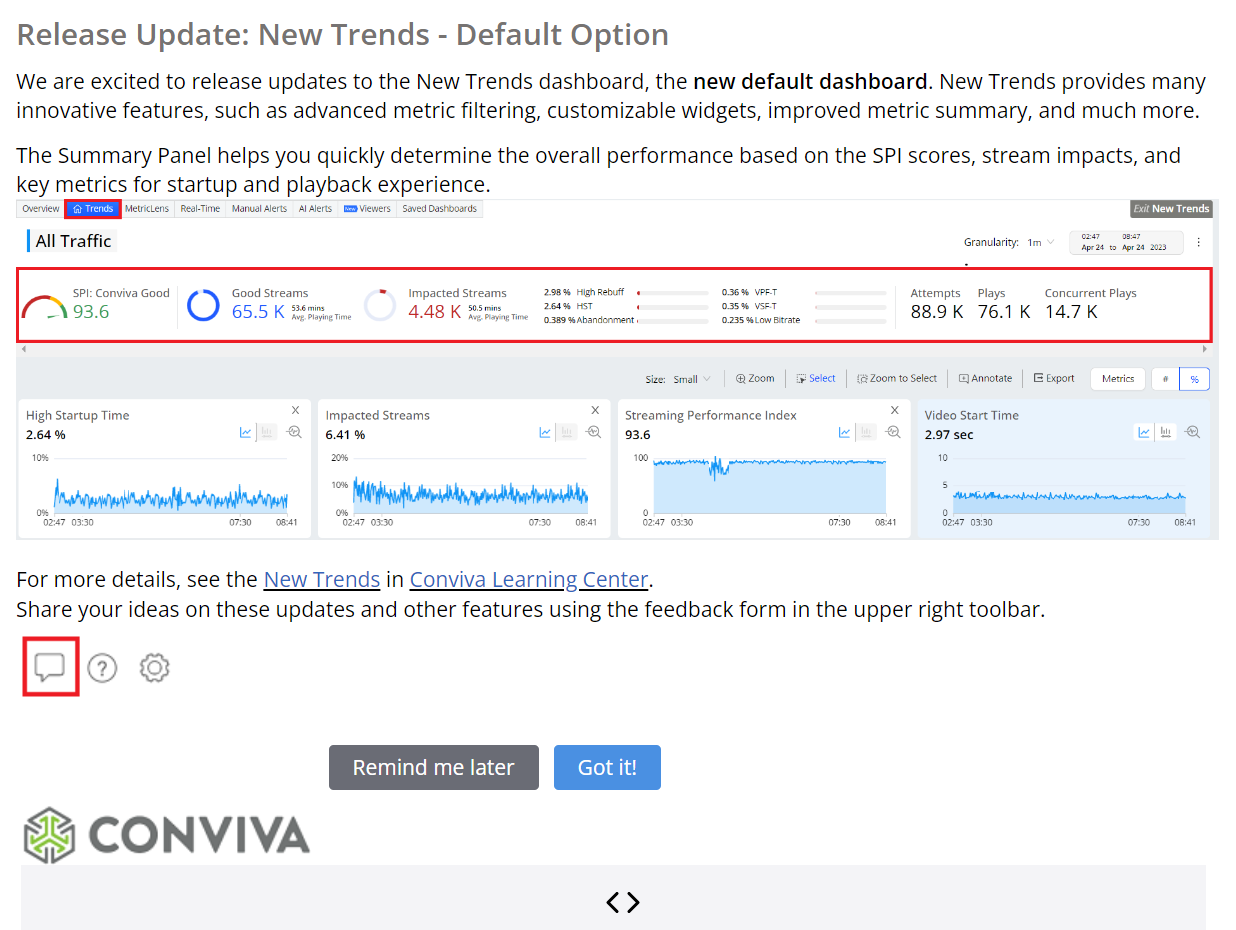Click the Remind me later button

pos(433,767)
